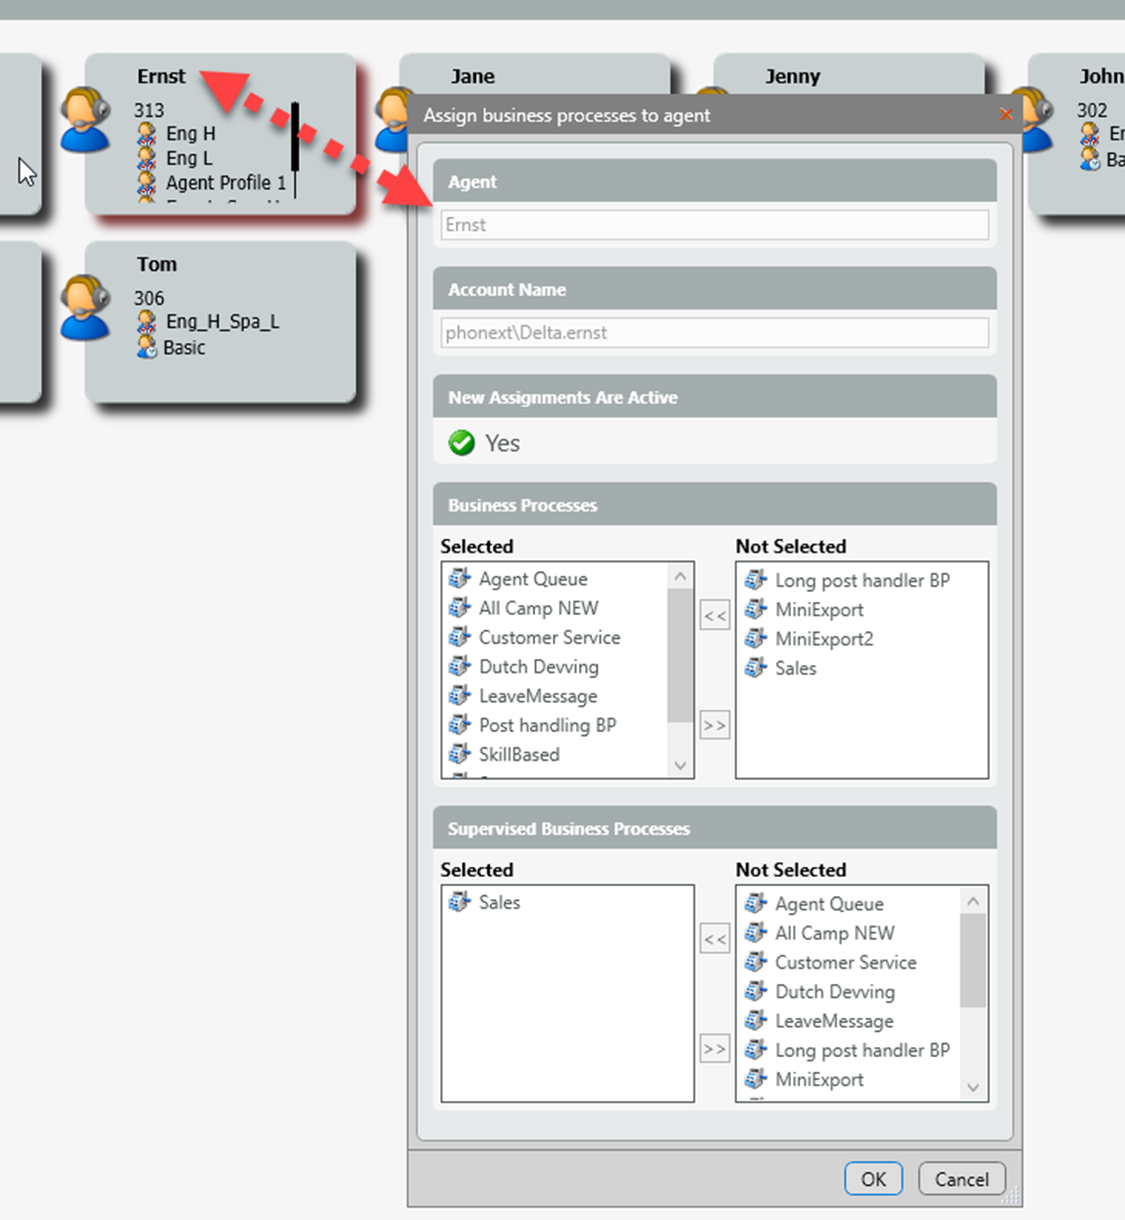
Task: Select Customer Service in selected business processes
Action: [x=549, y=638]
